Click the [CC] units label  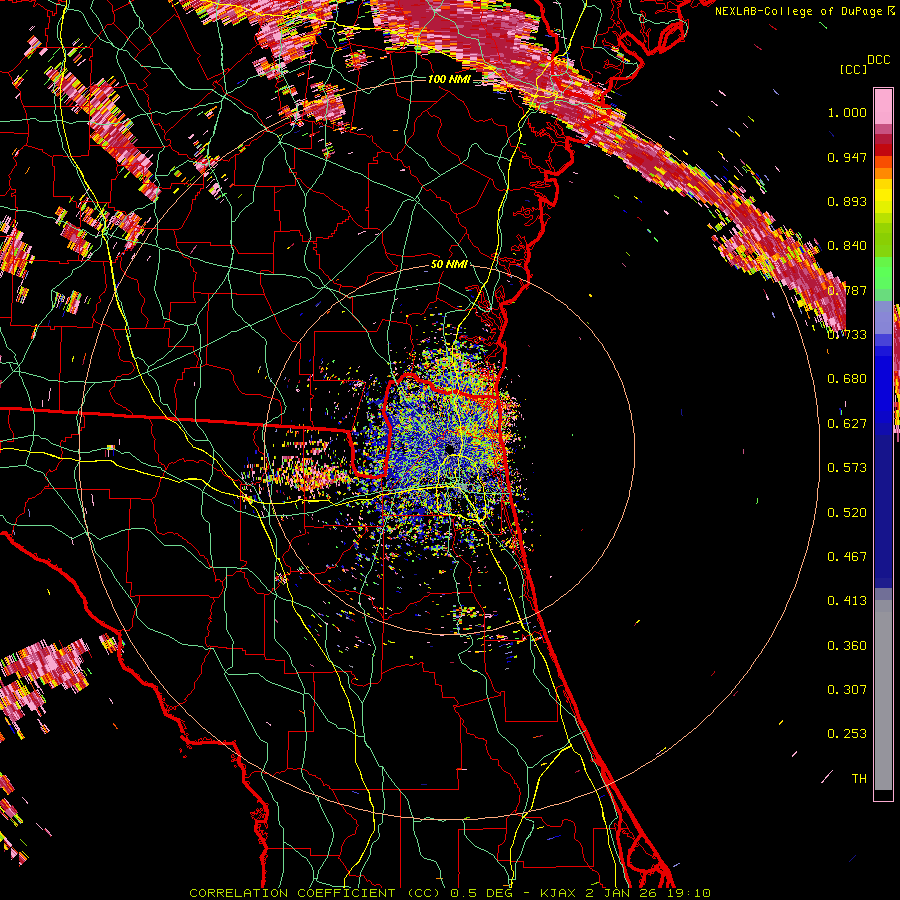click(853, 69)
